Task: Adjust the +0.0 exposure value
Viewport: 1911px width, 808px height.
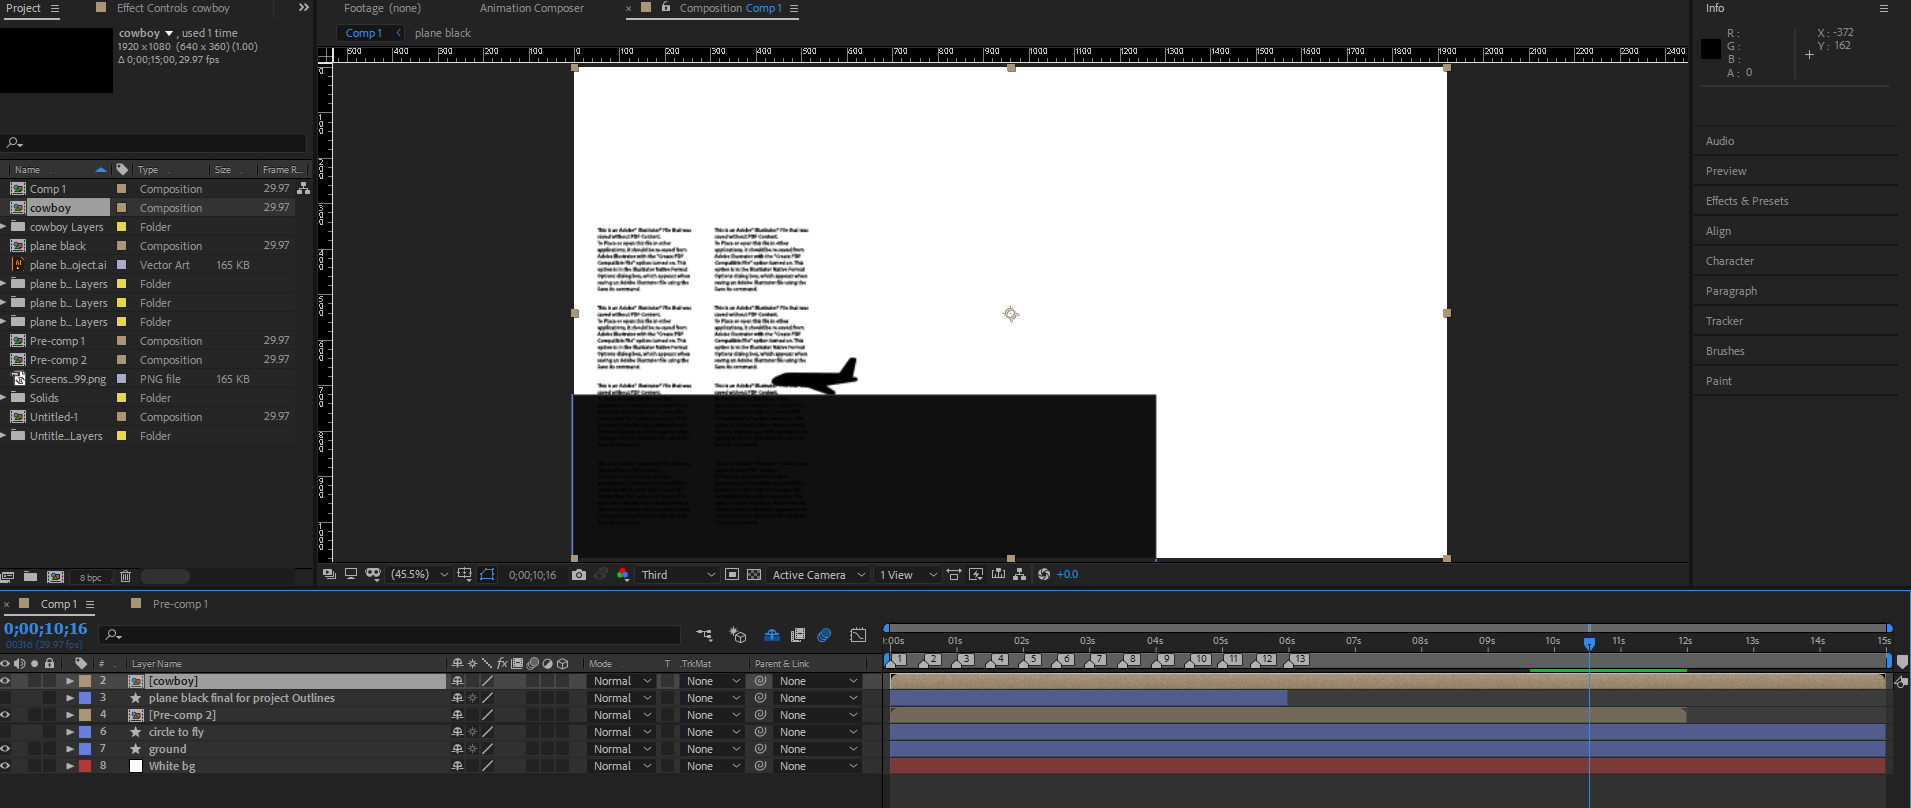Action: [1067, 574]
